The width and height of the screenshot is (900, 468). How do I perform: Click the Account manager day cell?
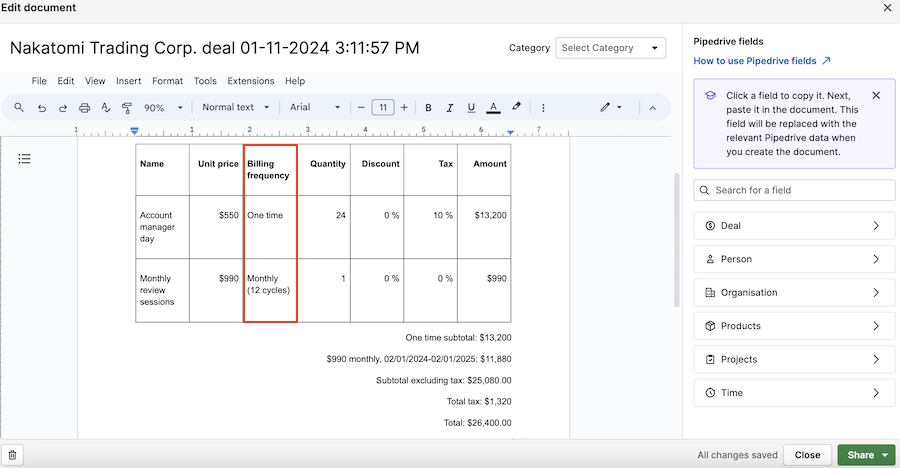(162, 227)
